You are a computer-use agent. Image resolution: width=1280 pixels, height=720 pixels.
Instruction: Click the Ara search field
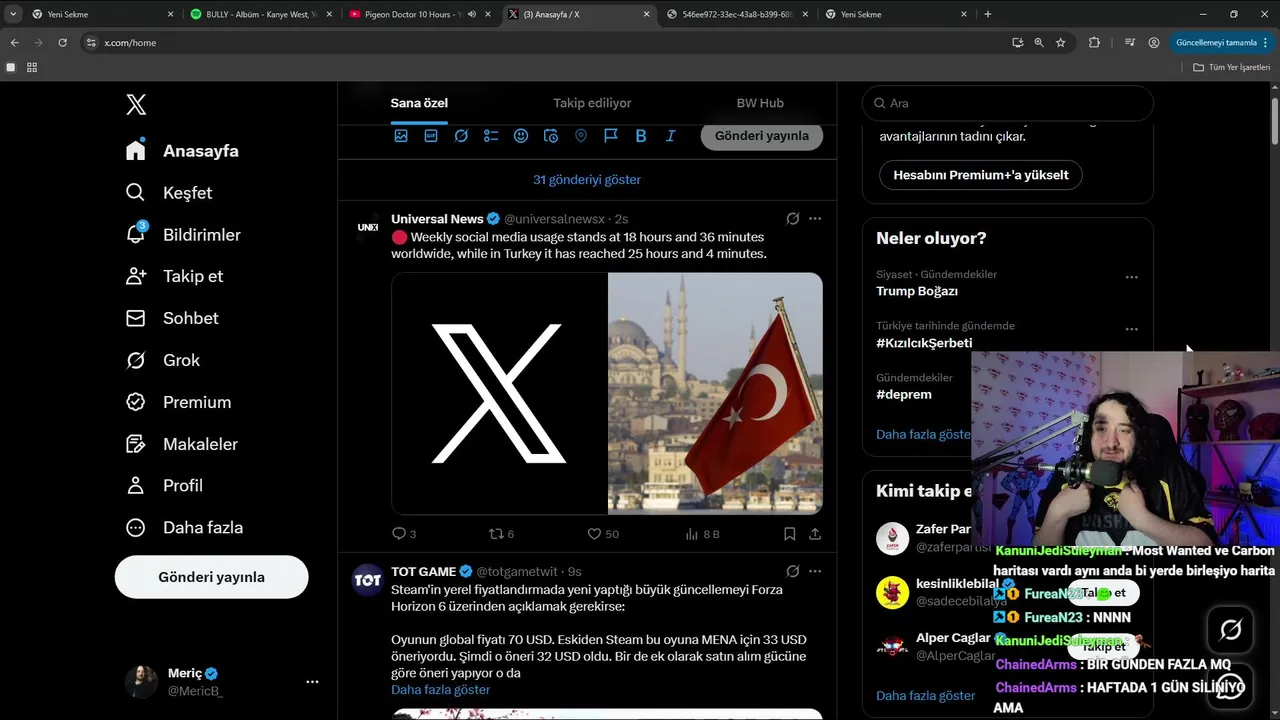pyautogui.click(x=1008, y=103)
